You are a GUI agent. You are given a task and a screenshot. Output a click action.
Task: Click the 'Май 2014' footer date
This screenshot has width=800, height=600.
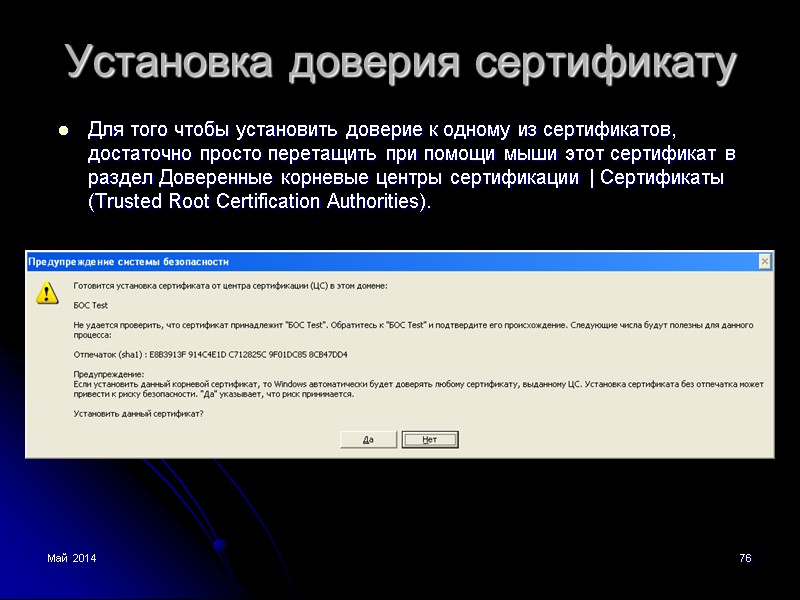71,558
